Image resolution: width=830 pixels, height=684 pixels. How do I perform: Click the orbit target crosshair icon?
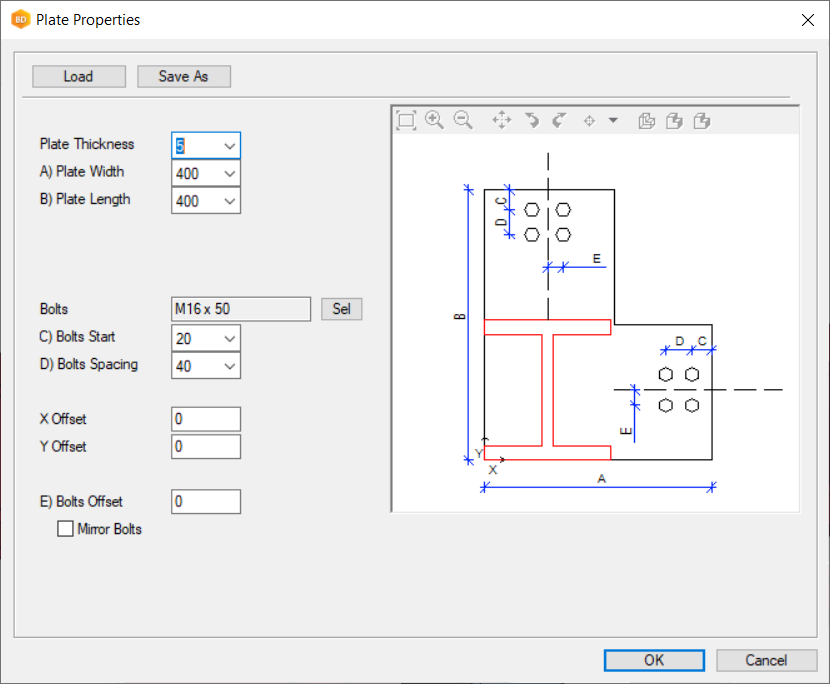[x=589, y=121]
